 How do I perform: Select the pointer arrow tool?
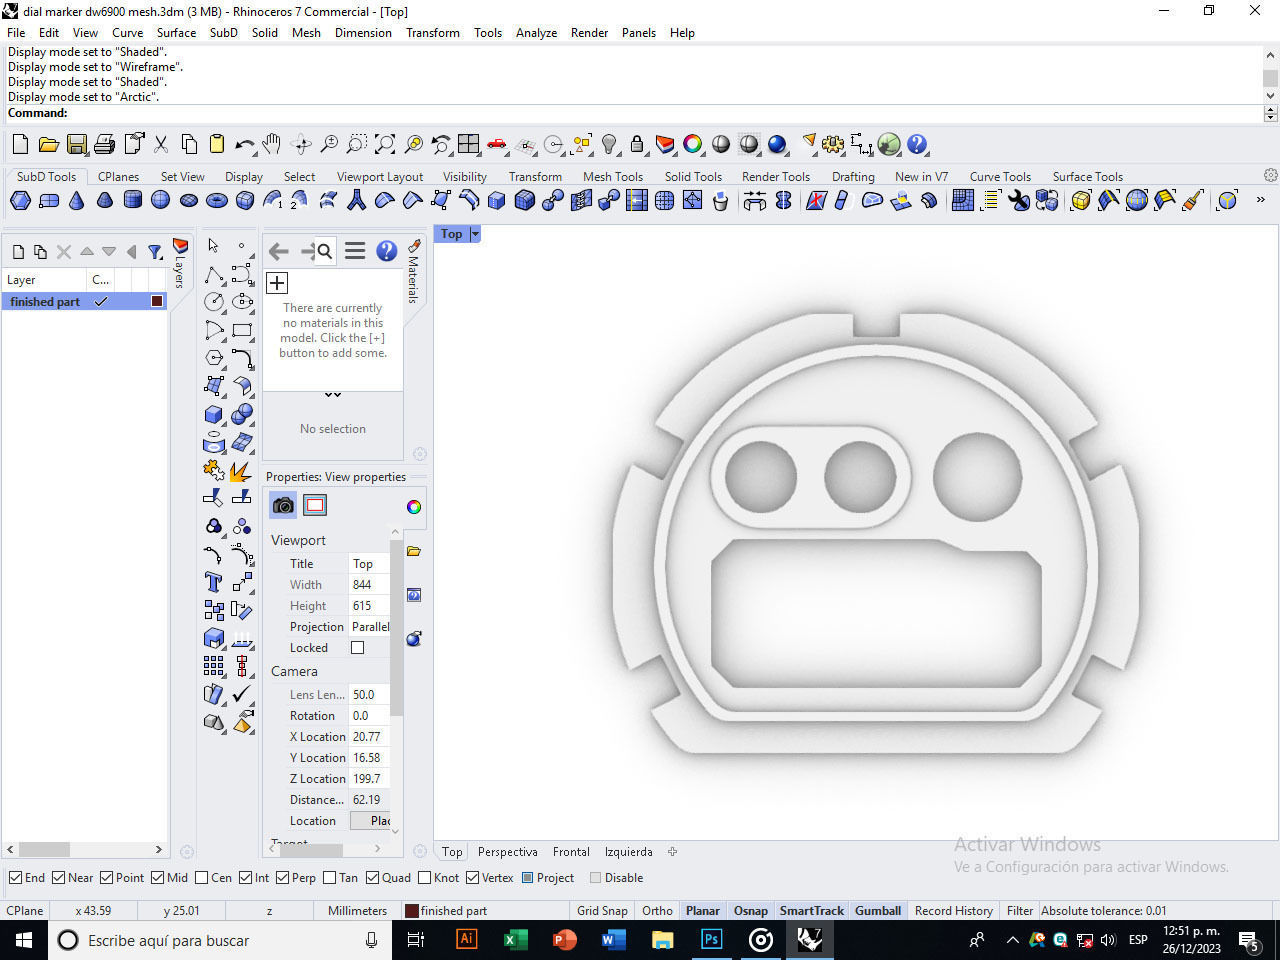(213, 245)
